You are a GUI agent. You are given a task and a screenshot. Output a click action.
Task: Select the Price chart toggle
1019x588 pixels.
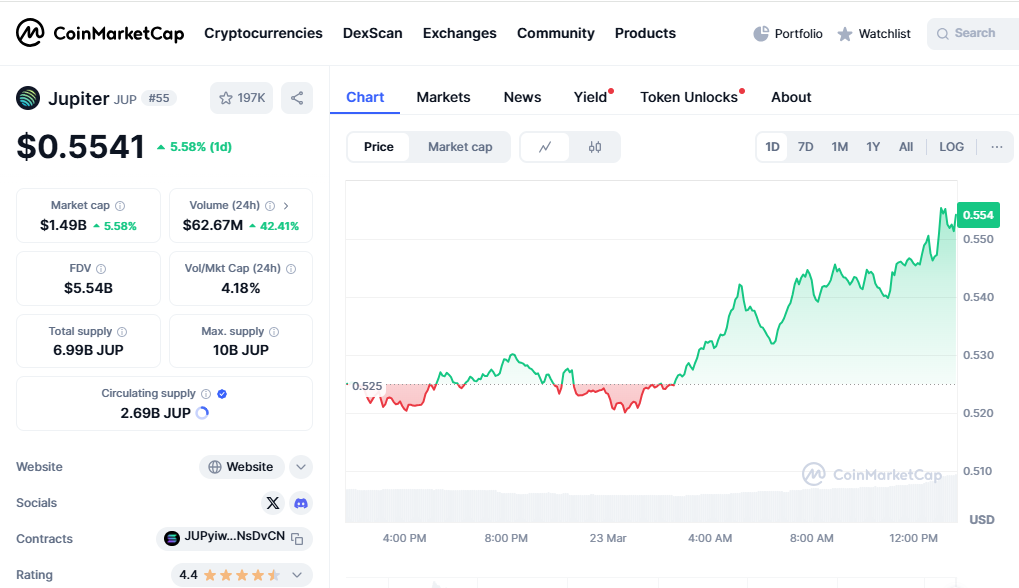[x=379, y=147]
